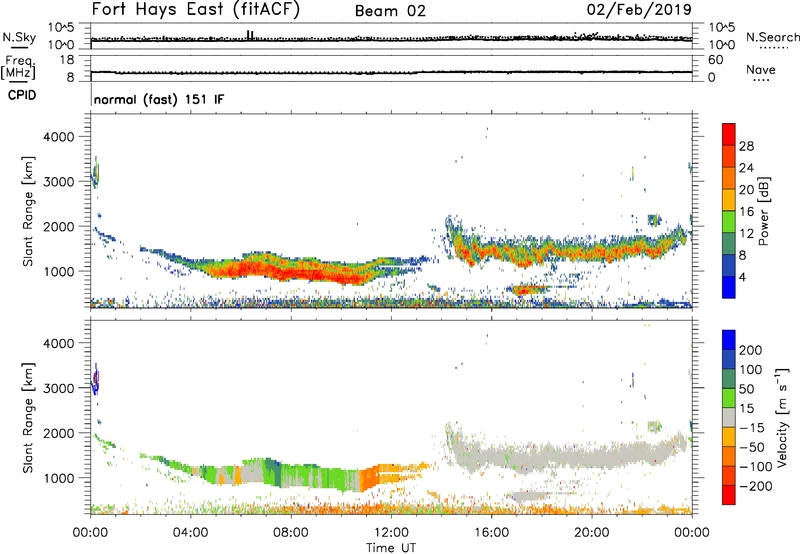This screenshot has height=554, width=800.
Task: Click the "20:00" time tick label
Action: [591, 533]
